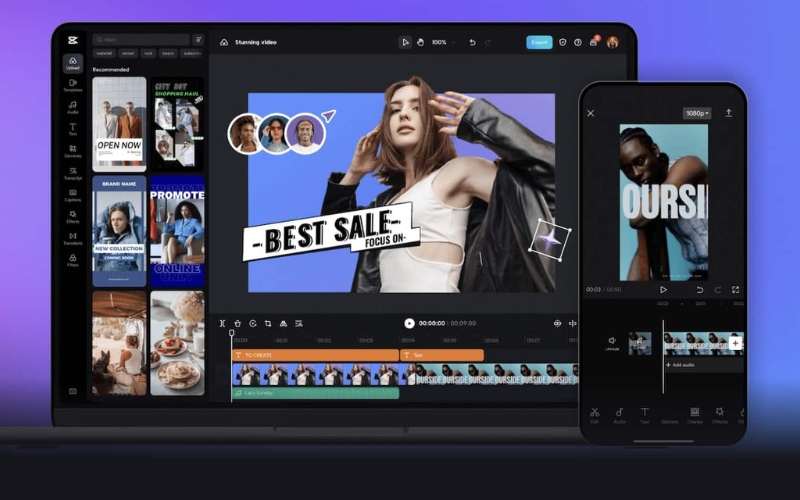Open the Text panel in laptop sidebar
This screenshot has height=500, width=800.
tap(72, 129)
